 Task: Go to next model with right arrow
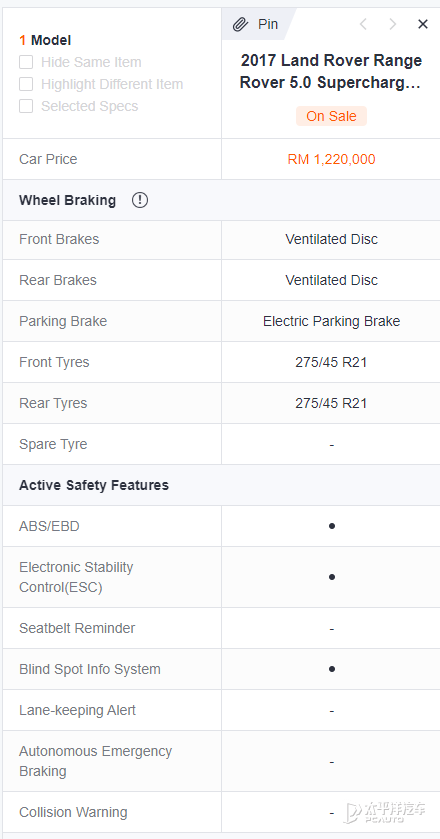tap(393, 24)
